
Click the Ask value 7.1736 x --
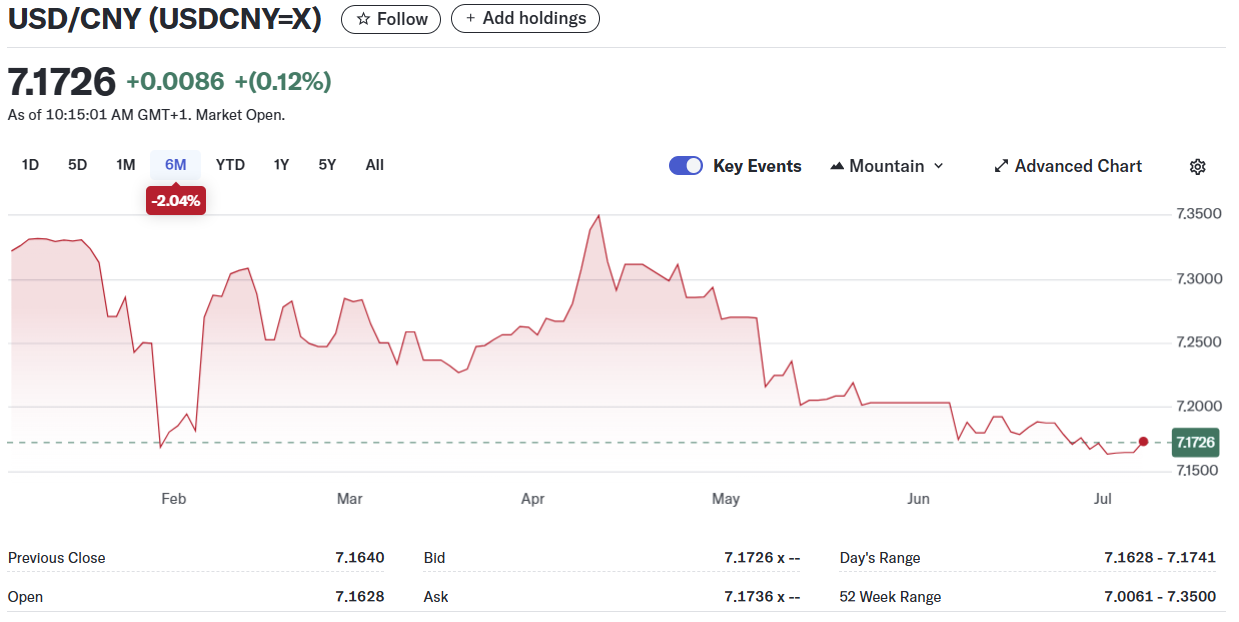pos(762,597)
